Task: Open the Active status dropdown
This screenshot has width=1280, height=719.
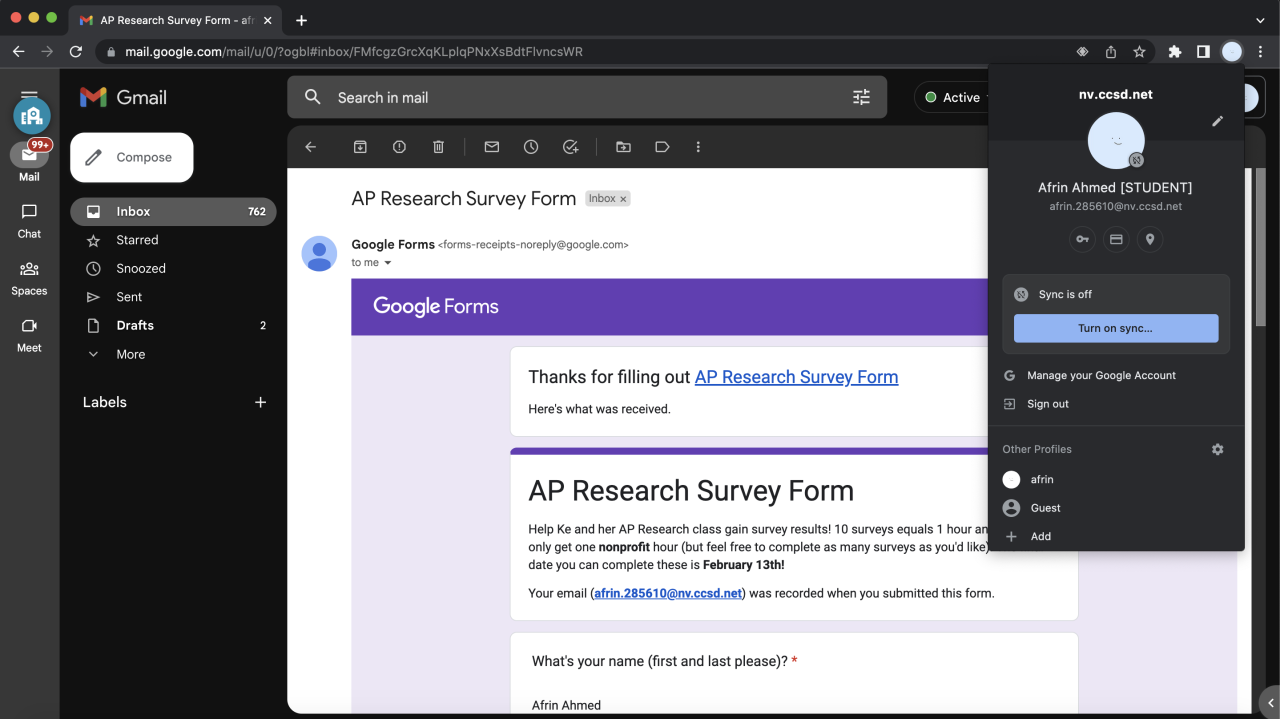Action: (955, 97)
